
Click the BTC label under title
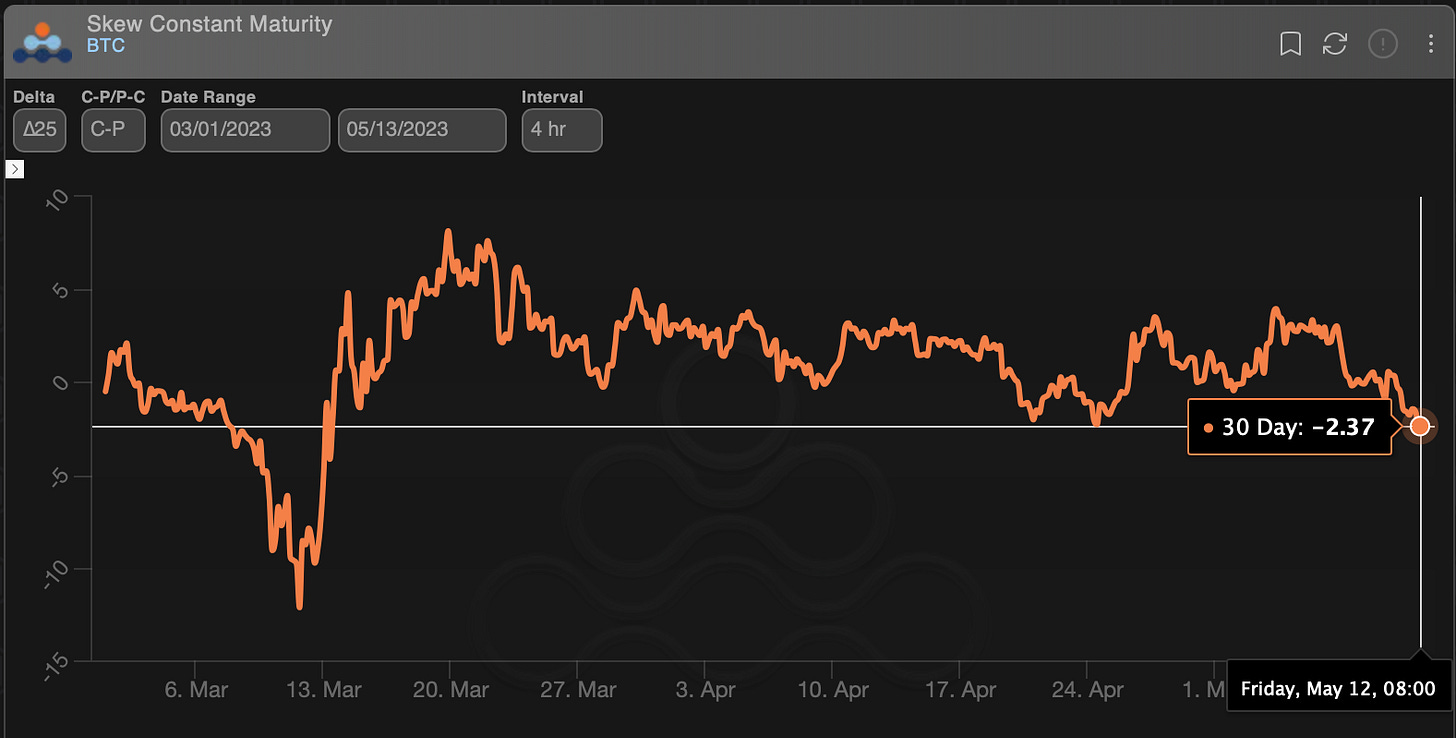(x=106, y=46)
